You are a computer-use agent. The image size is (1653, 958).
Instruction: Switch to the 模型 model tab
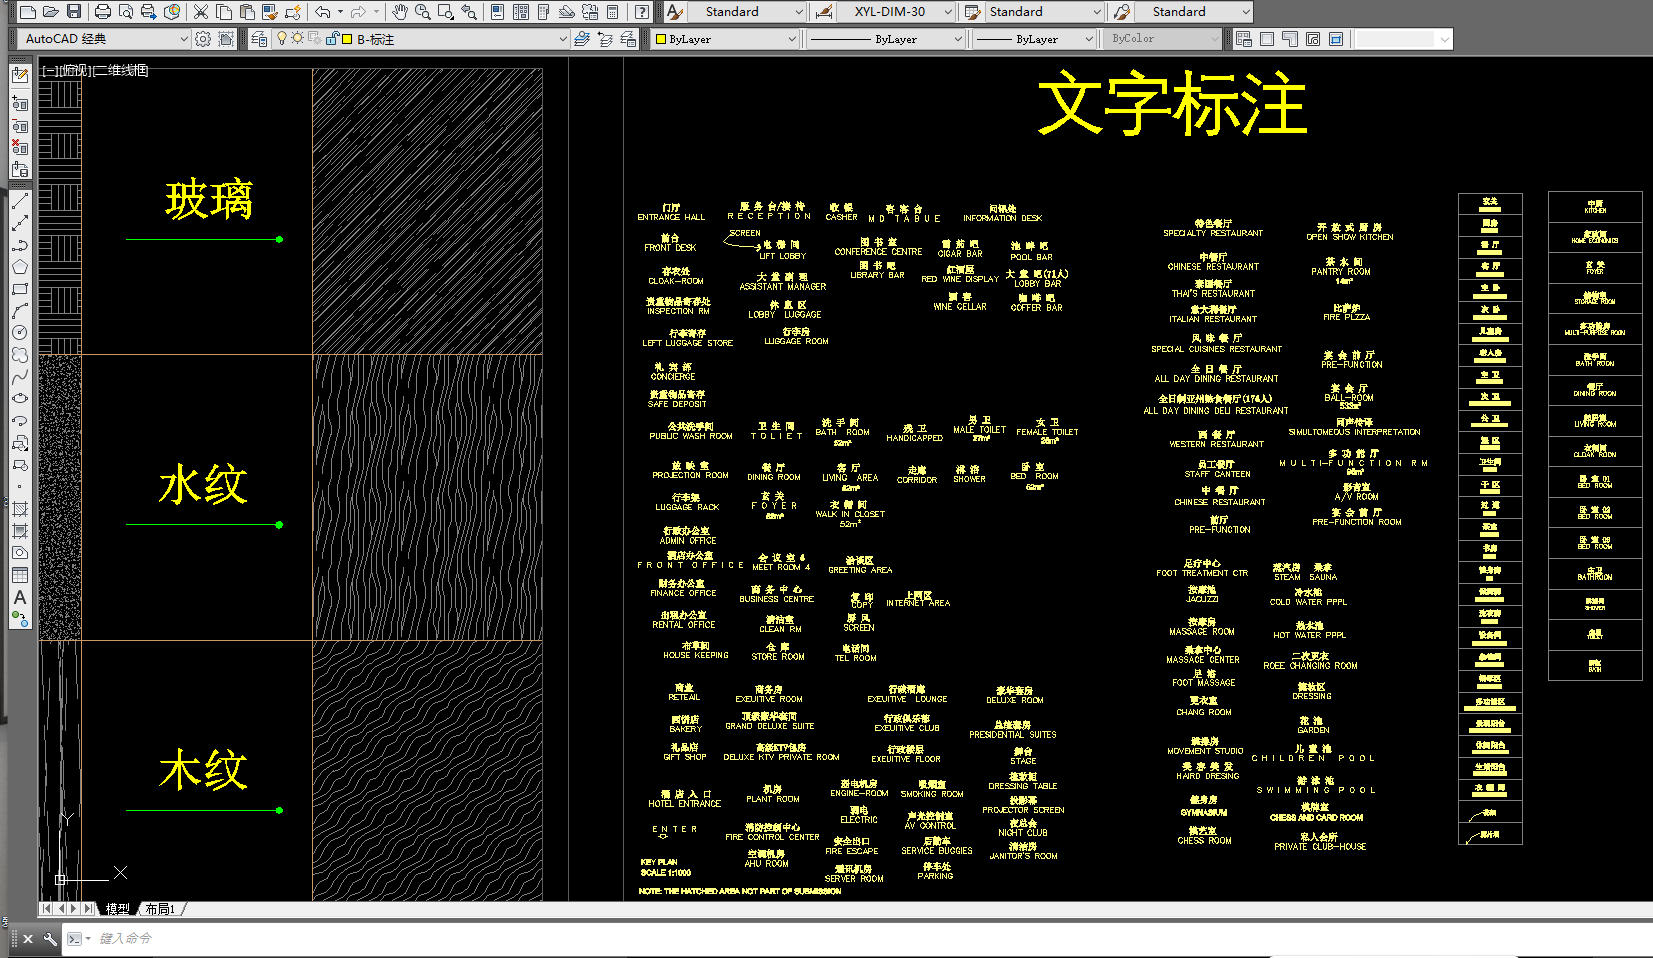118,909
